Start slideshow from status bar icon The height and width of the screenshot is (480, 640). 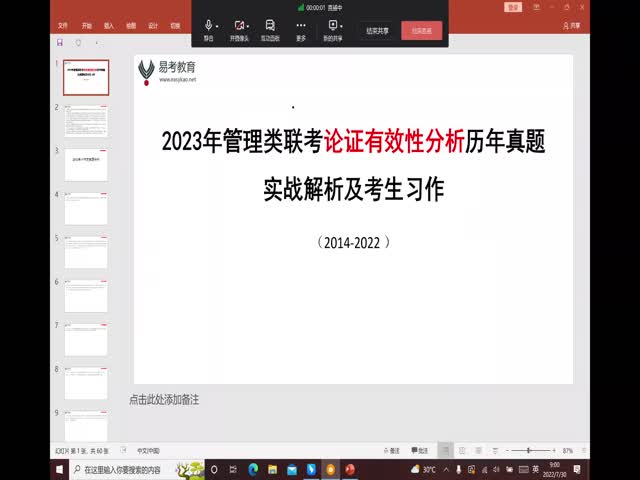pos(495,451)
